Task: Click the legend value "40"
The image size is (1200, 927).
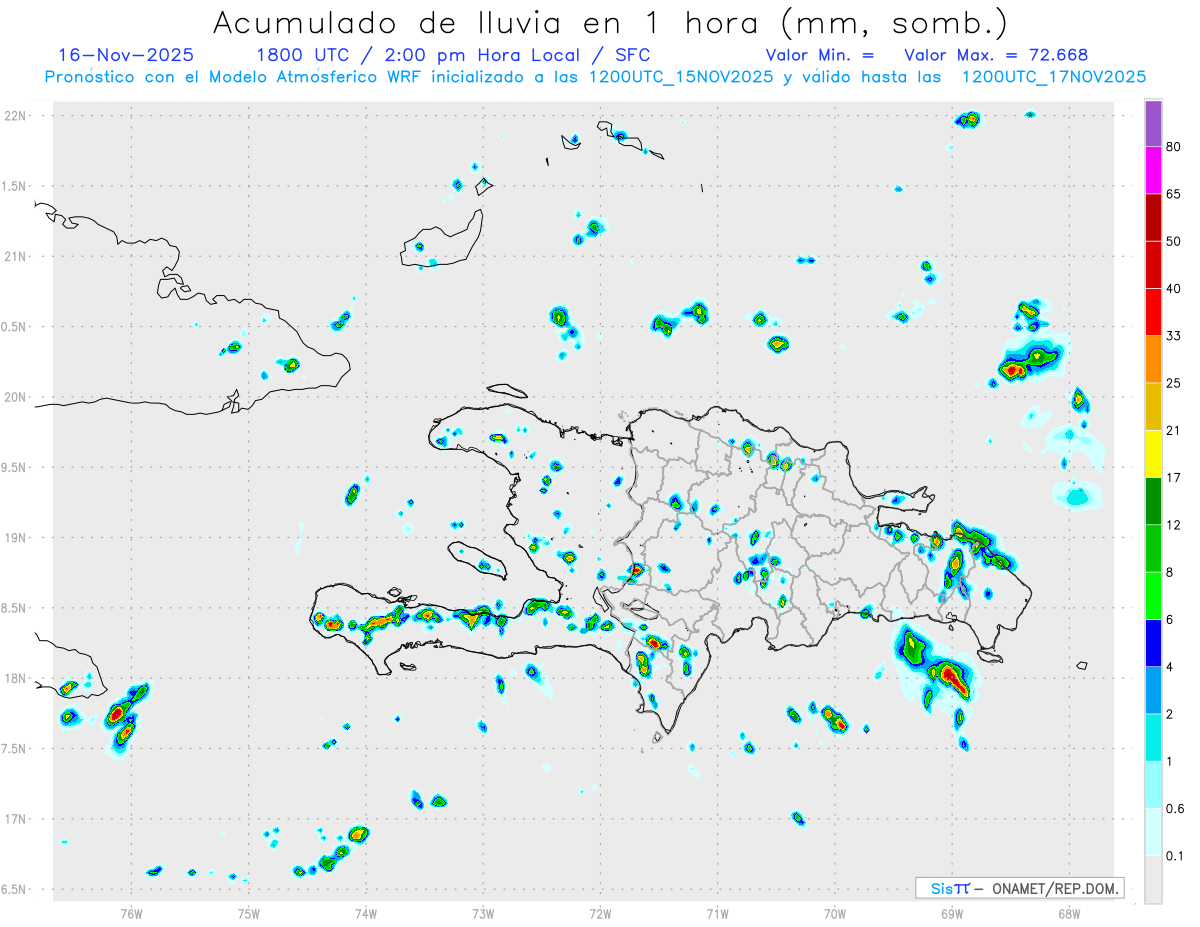Action: point(1174,289)
